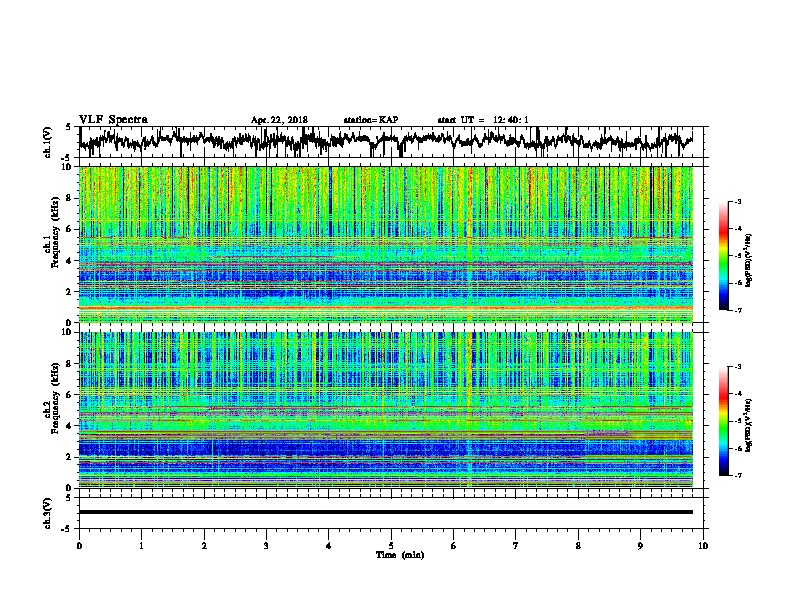Click the "5" tick of ch.1(V) axis
792x612 pixels.
pos(69,127)
